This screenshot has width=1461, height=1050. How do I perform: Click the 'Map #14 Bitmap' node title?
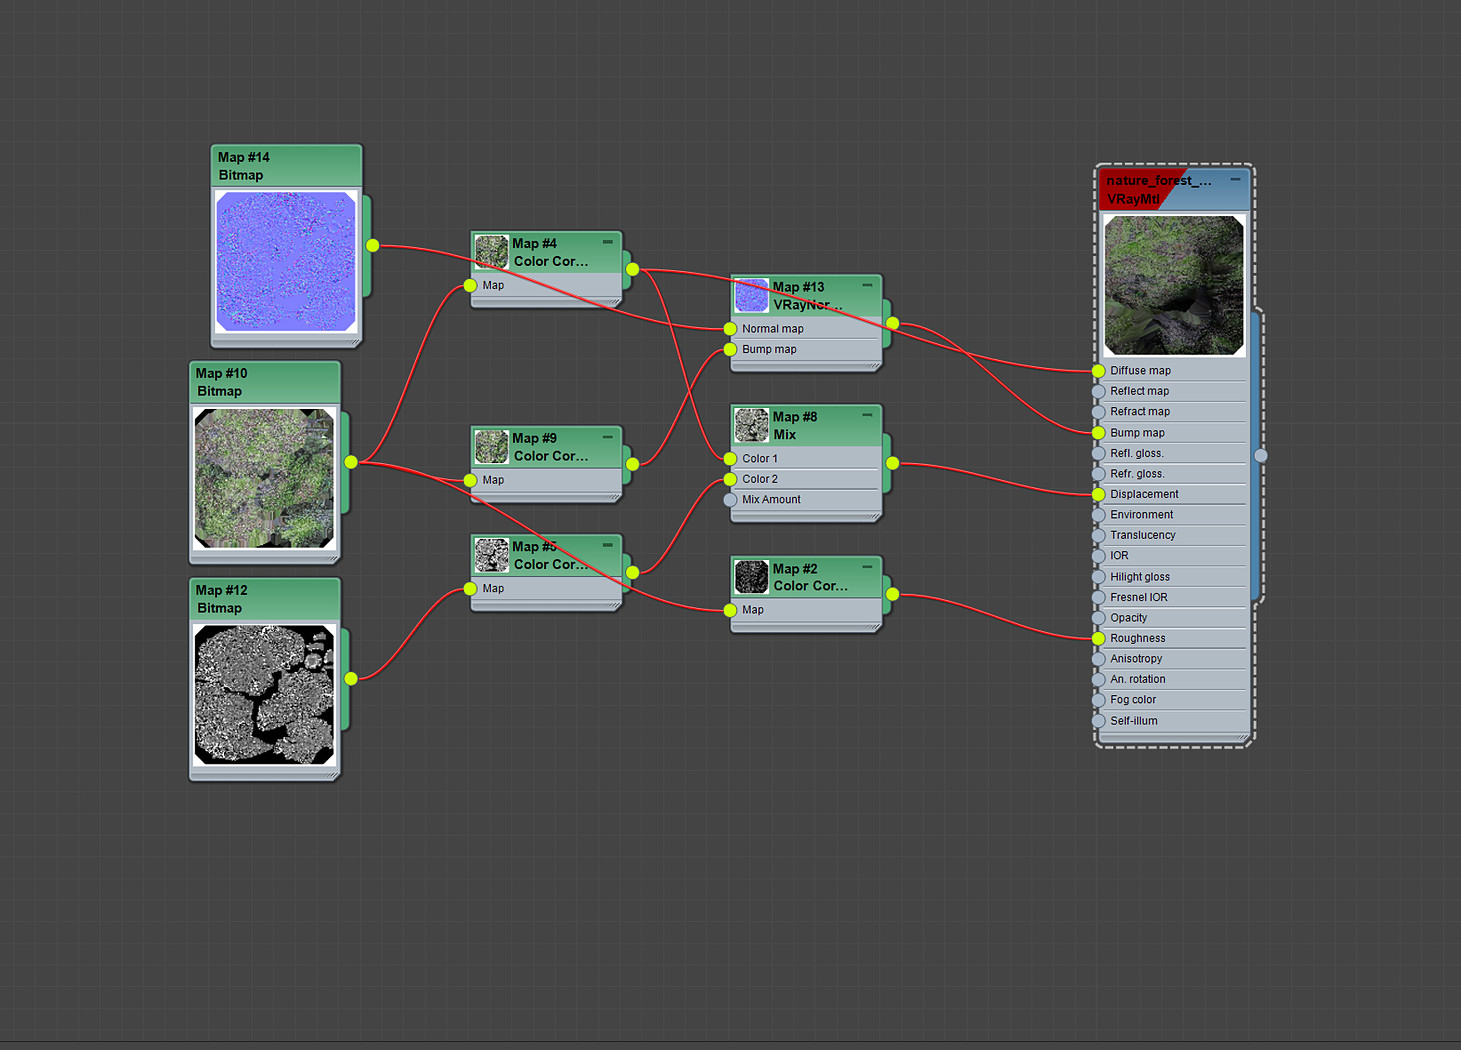(244, 166)
